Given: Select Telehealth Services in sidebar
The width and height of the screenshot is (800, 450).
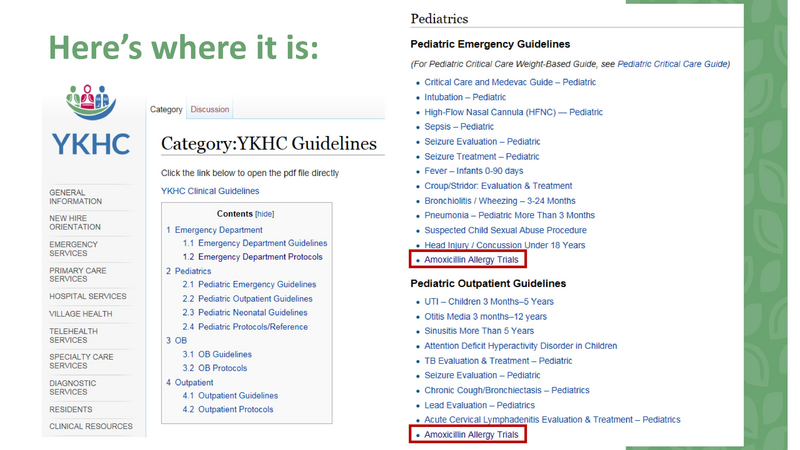Looking at the screenshot, I should 74,335.
